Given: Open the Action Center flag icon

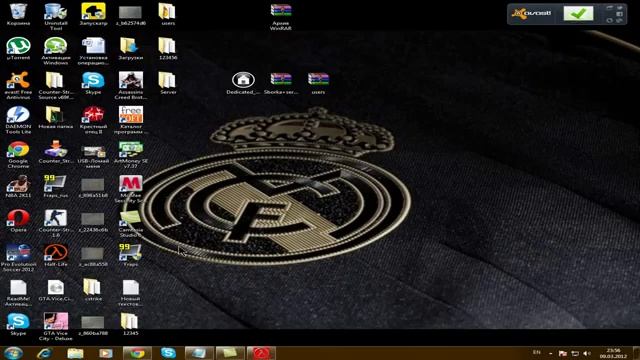Looking at the screenshot, I should (562, 353).
